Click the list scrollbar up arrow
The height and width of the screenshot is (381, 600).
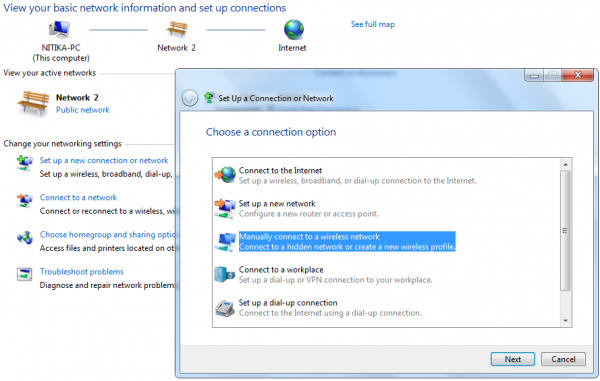pyautogui.click(x=566, y=164)
